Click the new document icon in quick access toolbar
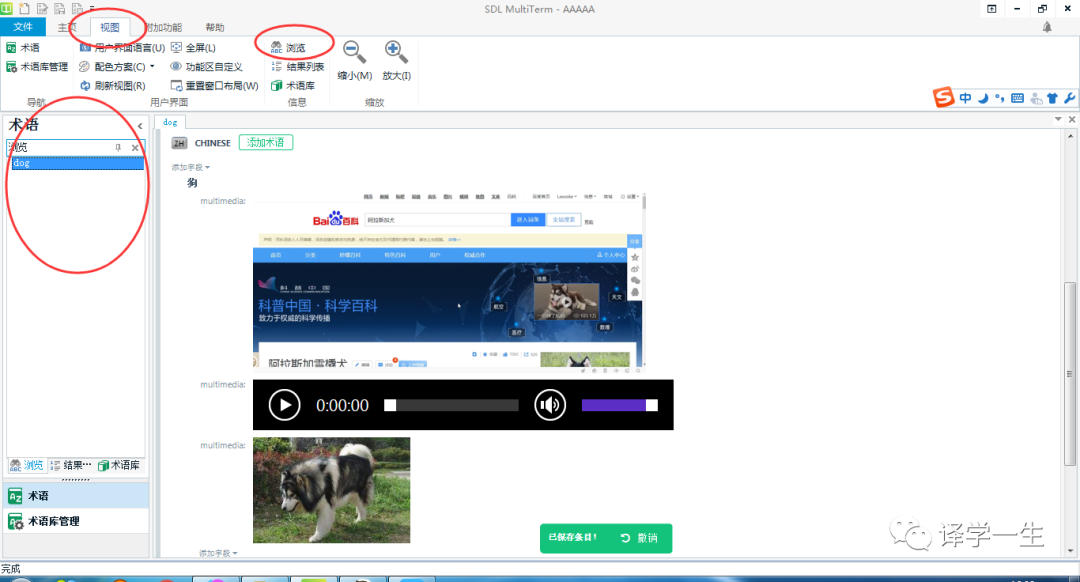This screenshot has width=1080, height=582. [x=25, y=9]
